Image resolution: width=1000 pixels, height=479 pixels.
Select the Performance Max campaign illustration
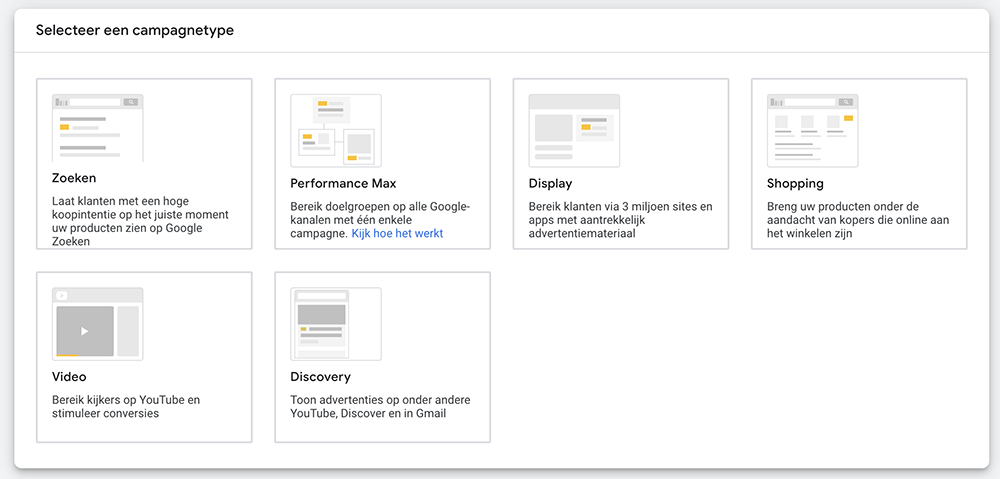coord(336,131)
